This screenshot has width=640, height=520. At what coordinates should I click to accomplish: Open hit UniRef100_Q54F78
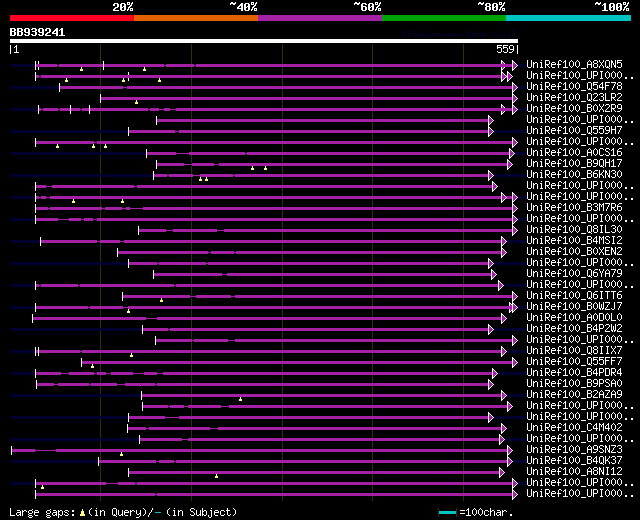tap(574, 87)
